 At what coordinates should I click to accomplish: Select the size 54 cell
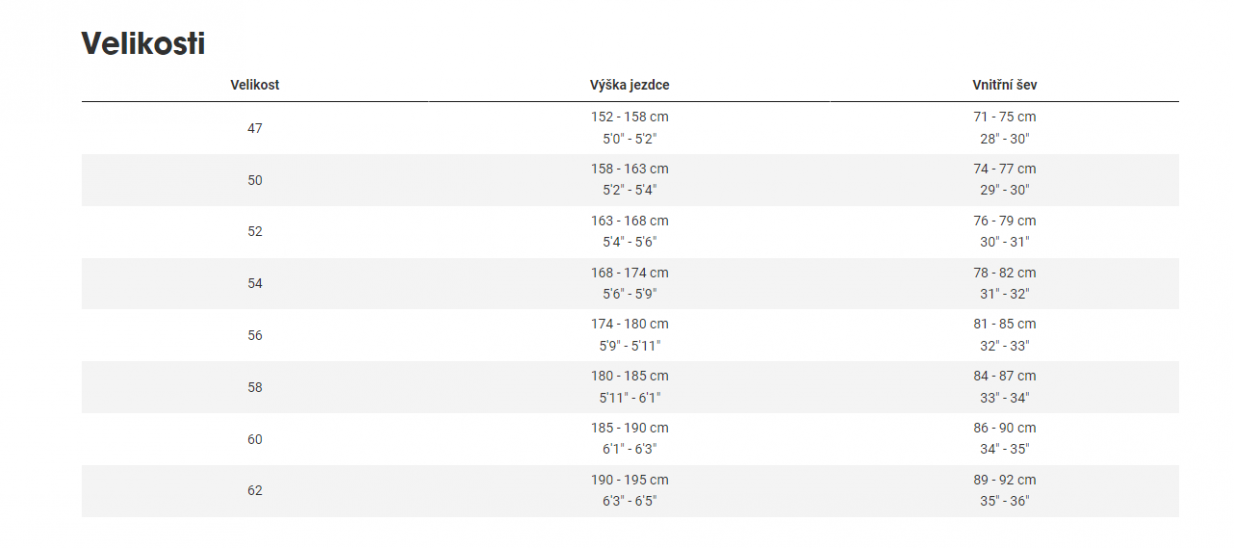[x=255, y=283]
